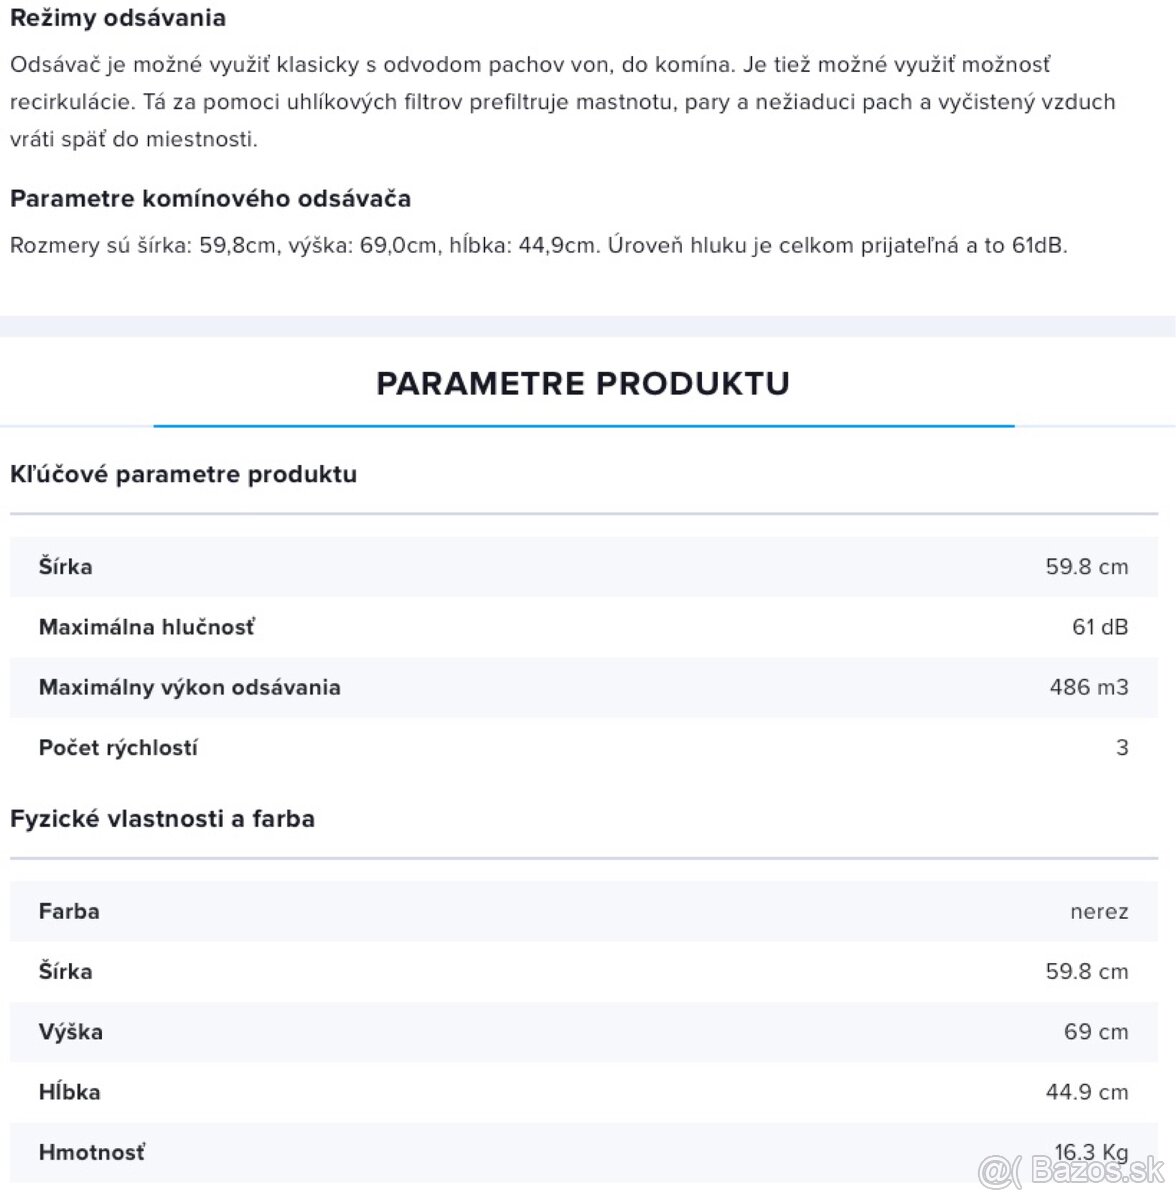Click the Maximálny výkon odsávania label

[189, 687]
